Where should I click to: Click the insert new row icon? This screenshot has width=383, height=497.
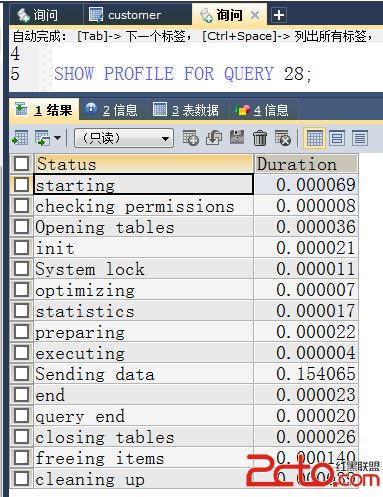pyautogui.click(x=190, y=138)
